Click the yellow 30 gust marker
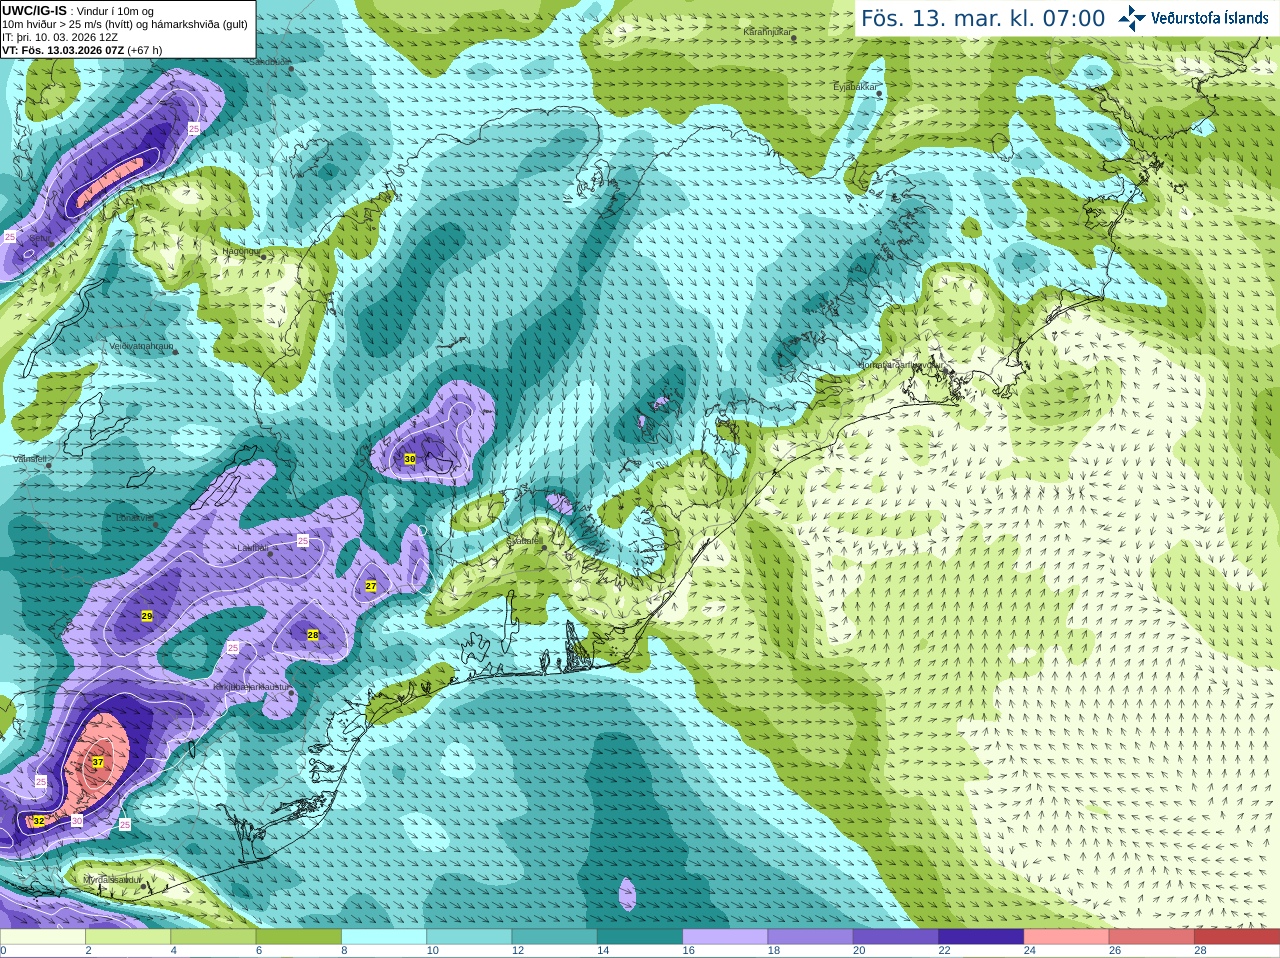 click(409, 459)
